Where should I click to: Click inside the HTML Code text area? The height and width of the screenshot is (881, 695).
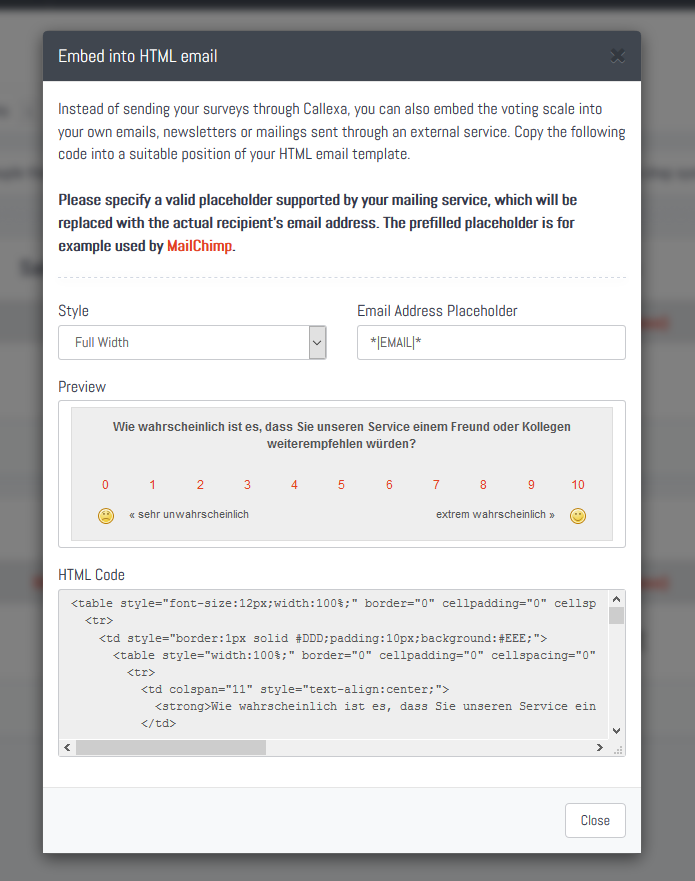(x=334, y=664)
